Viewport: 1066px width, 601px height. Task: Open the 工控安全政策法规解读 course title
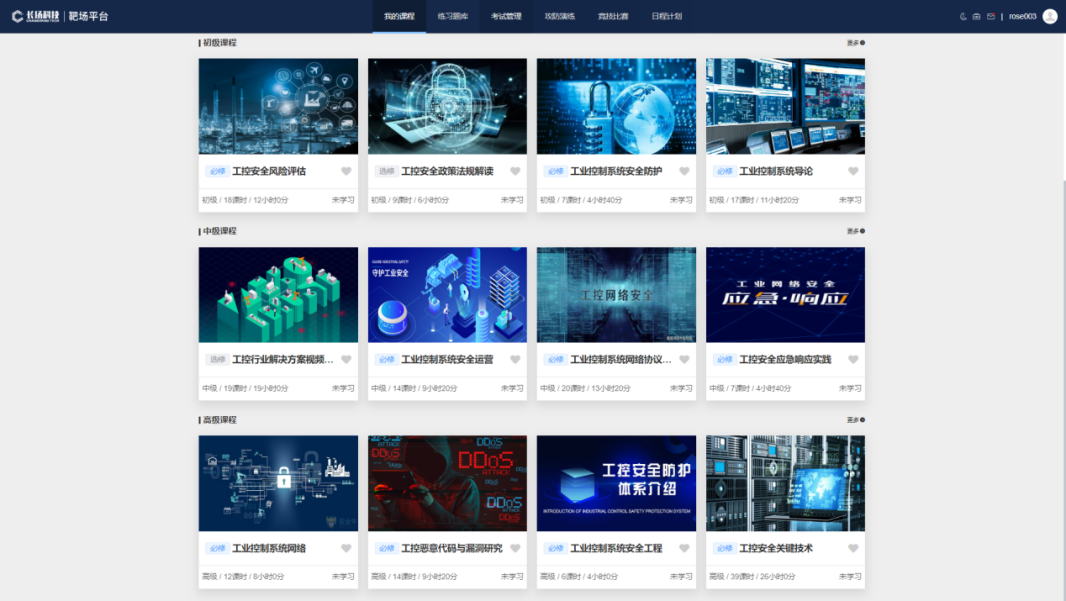(447, 171)
